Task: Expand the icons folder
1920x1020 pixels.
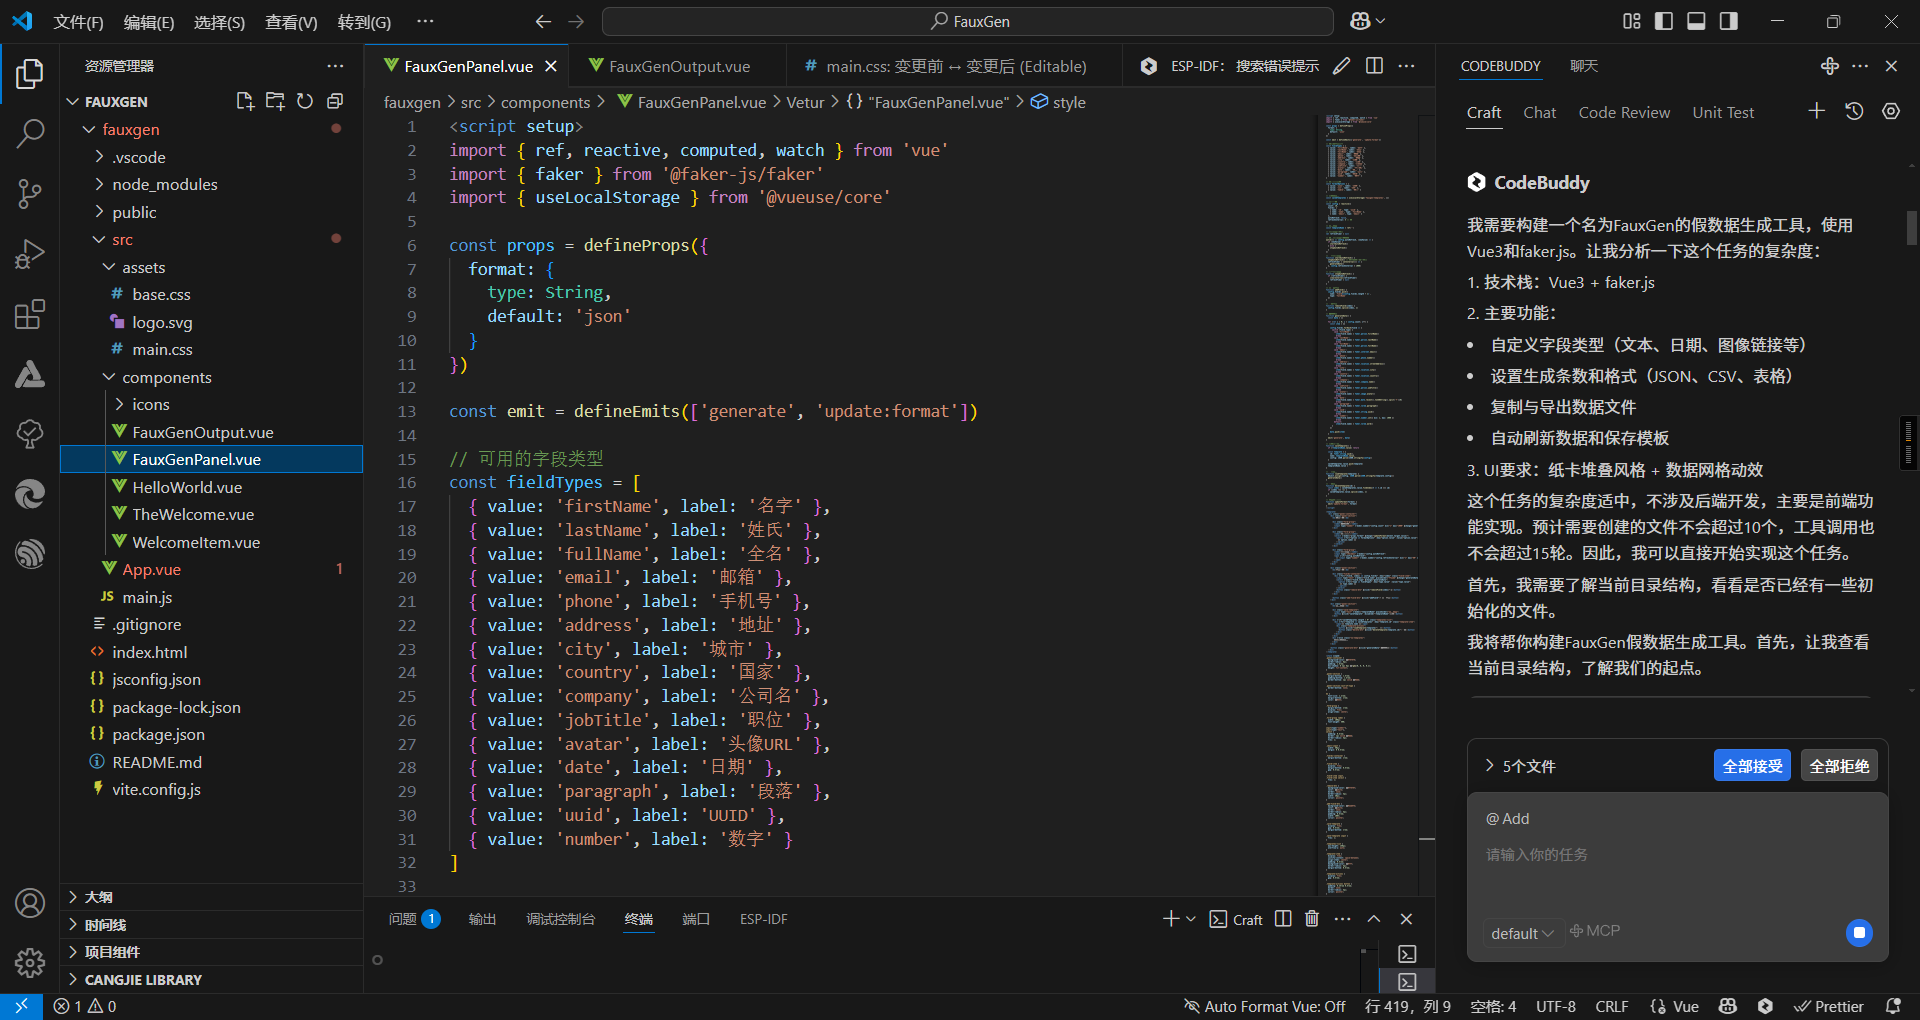Action: [119, 404]
